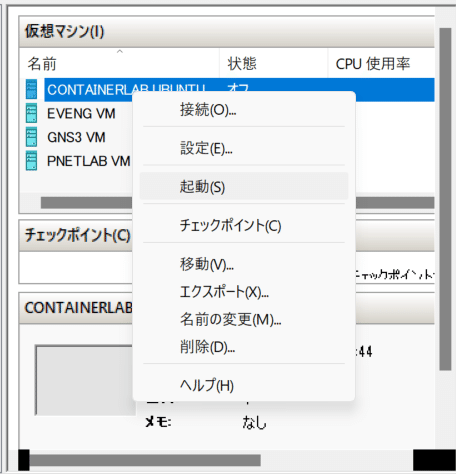Select the PNETLAB VM row
The image size is (456, 474).
tap(89, 161)
